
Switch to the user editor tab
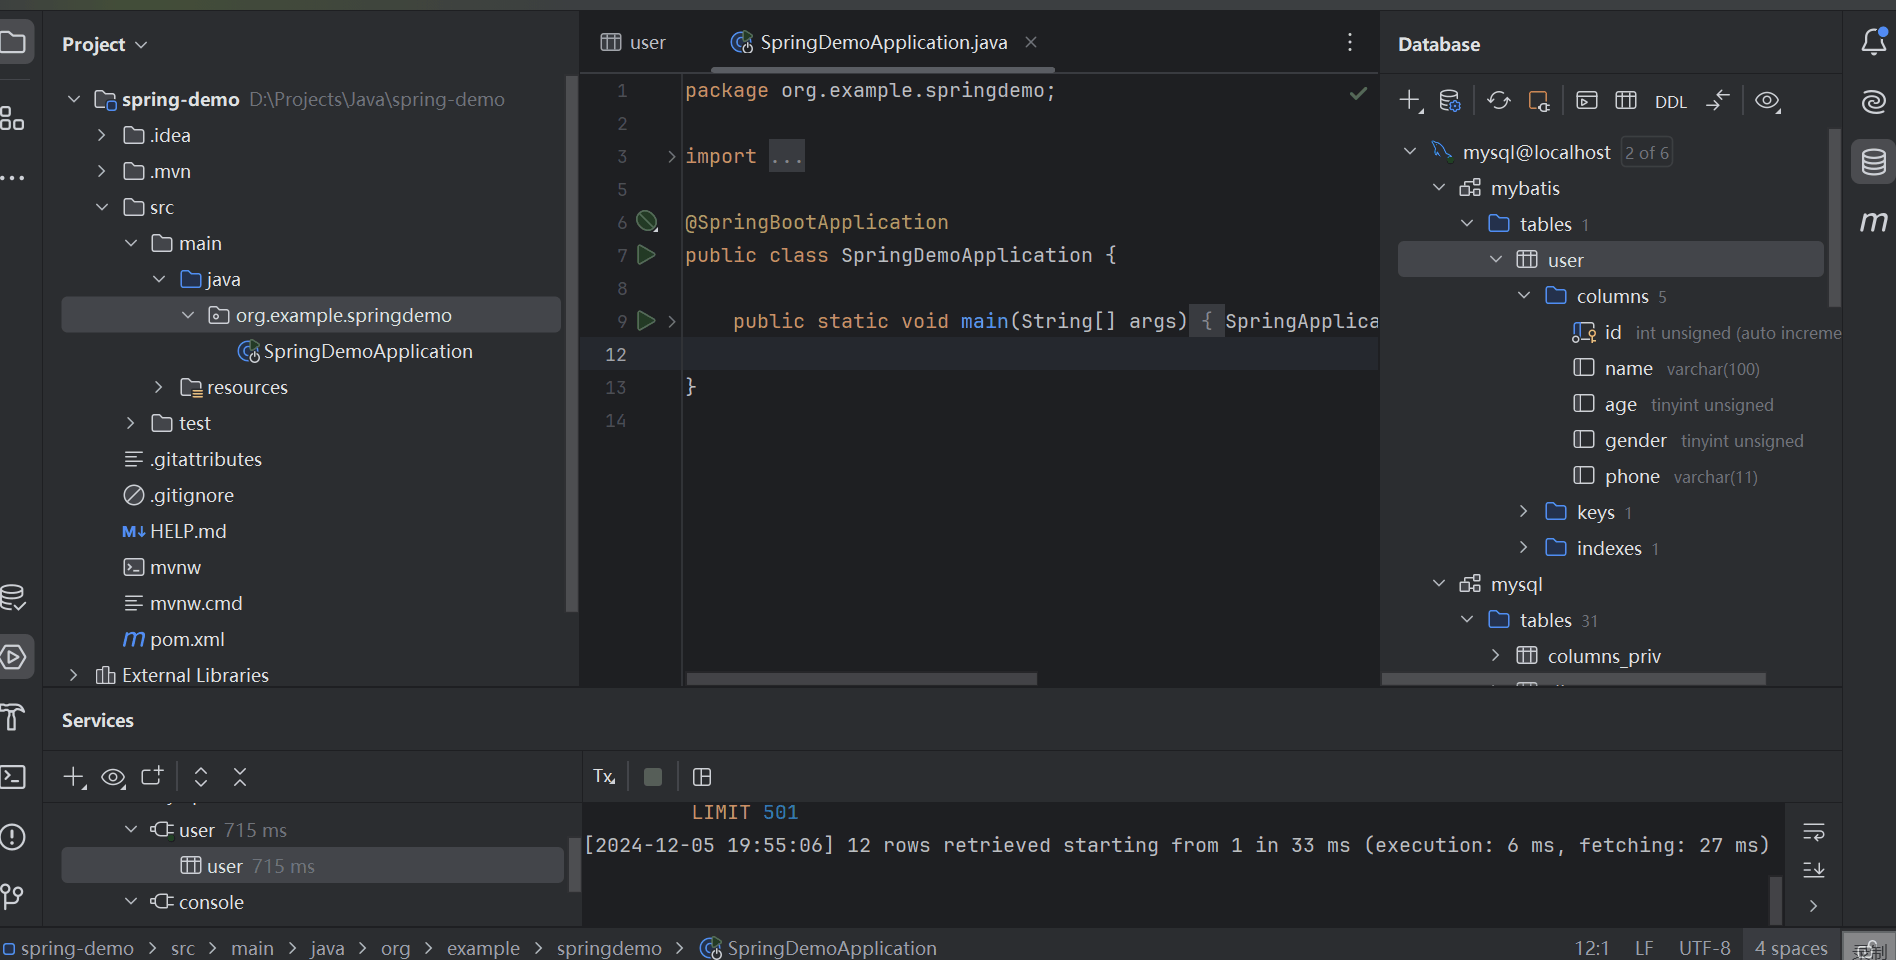click(x=633, y=42)
